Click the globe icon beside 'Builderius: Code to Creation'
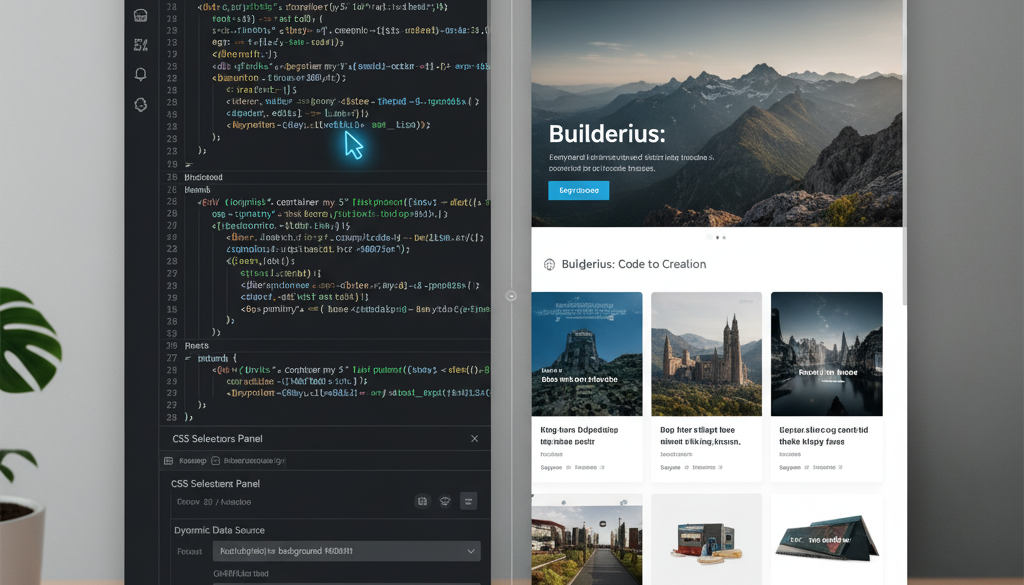The image size is (1024, 585). [550, 264]
